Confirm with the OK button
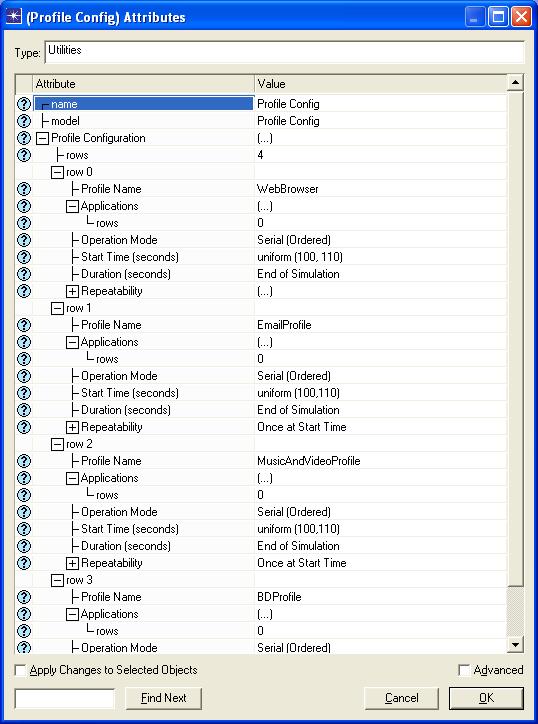The height and width of the screenshot is (724, 538). (x=486, y=698)
